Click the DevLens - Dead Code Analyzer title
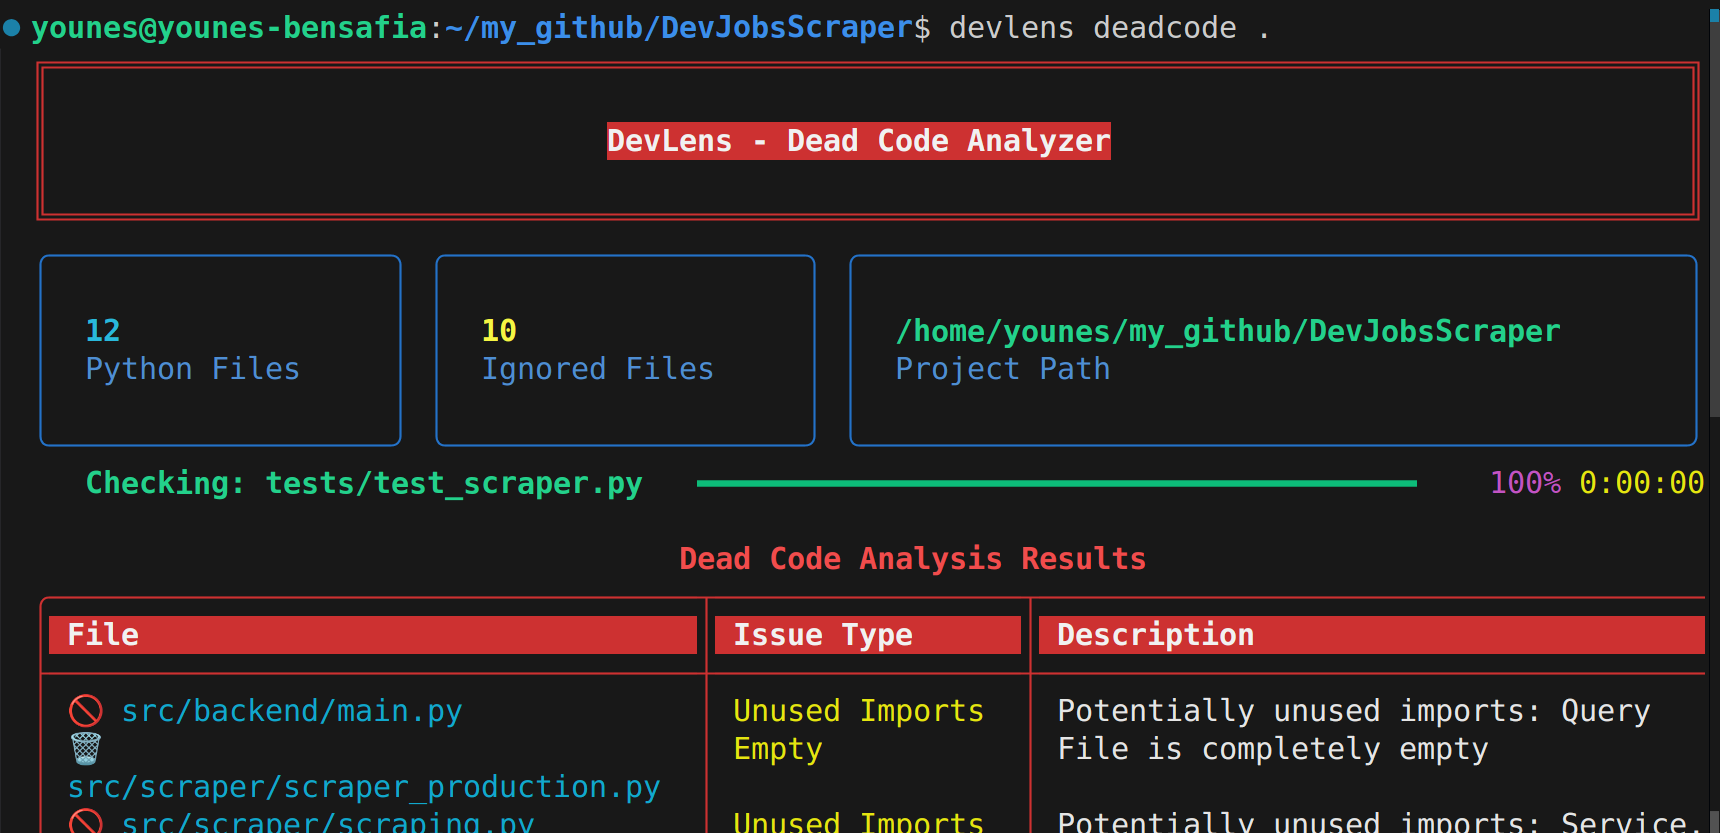 click(858, 141)
